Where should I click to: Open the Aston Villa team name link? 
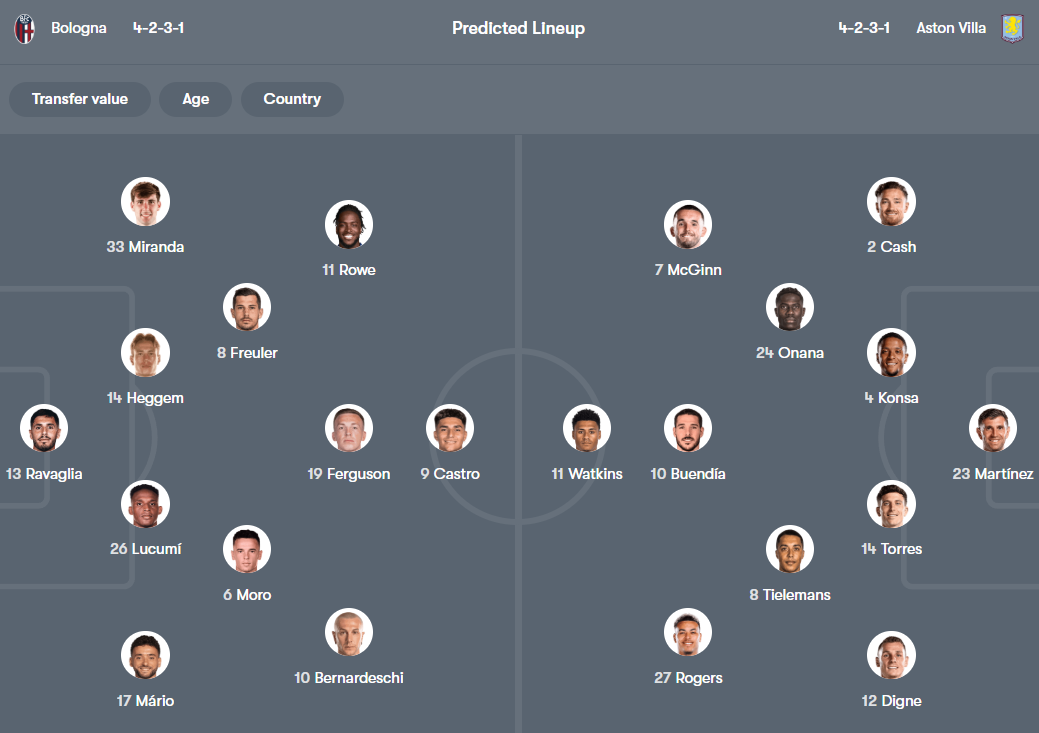click(x=951, y=28)
